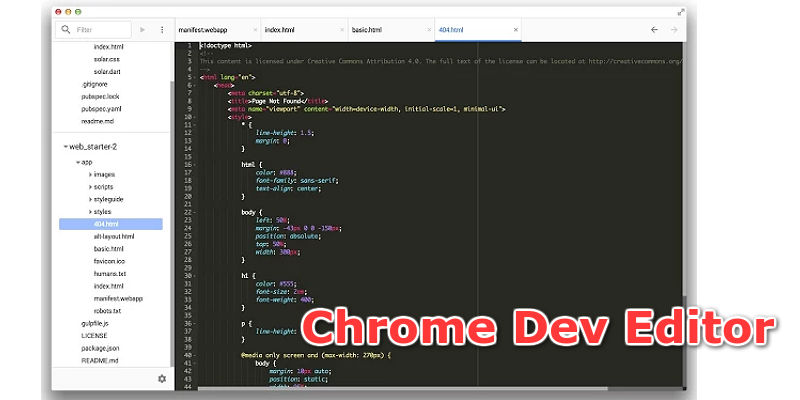800x400 pixels.
Task: Open settings gear in sidebar
Action: click(x=162, y=379)
